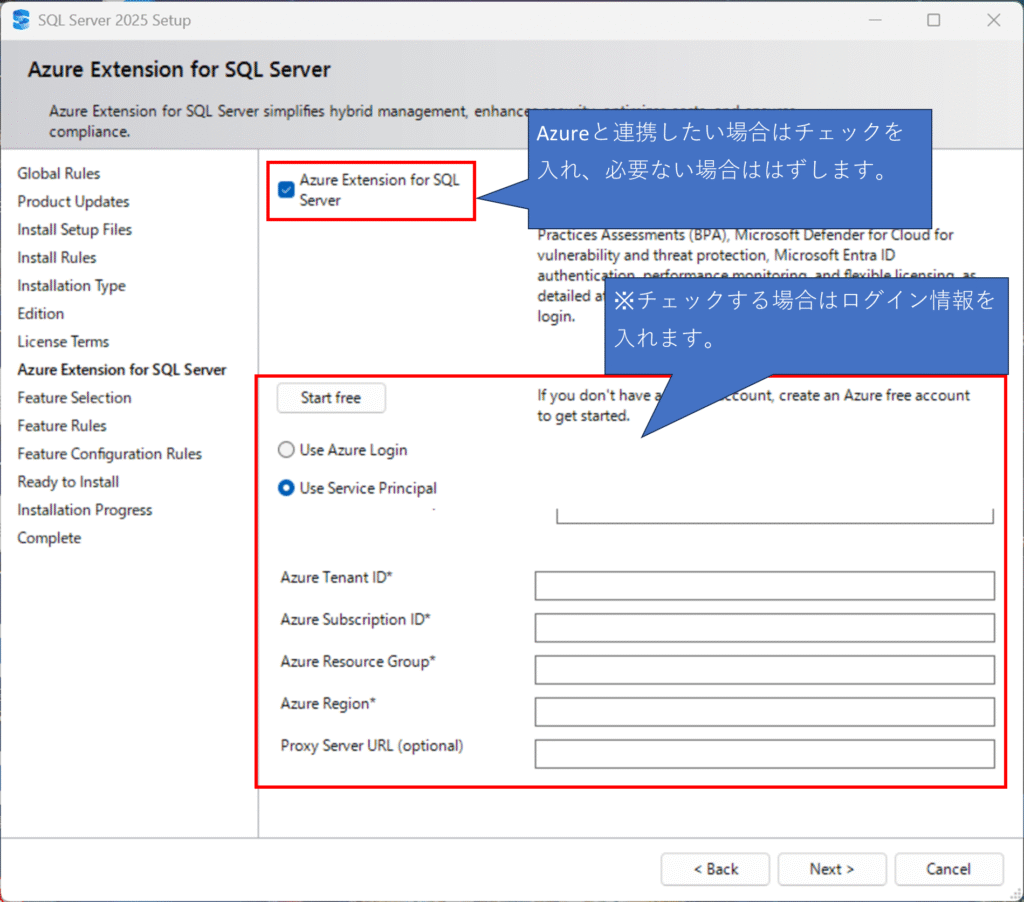Cancel the SQL Server setup
The width and height of the screenshot is (1024, 902).
coord(949,869)
